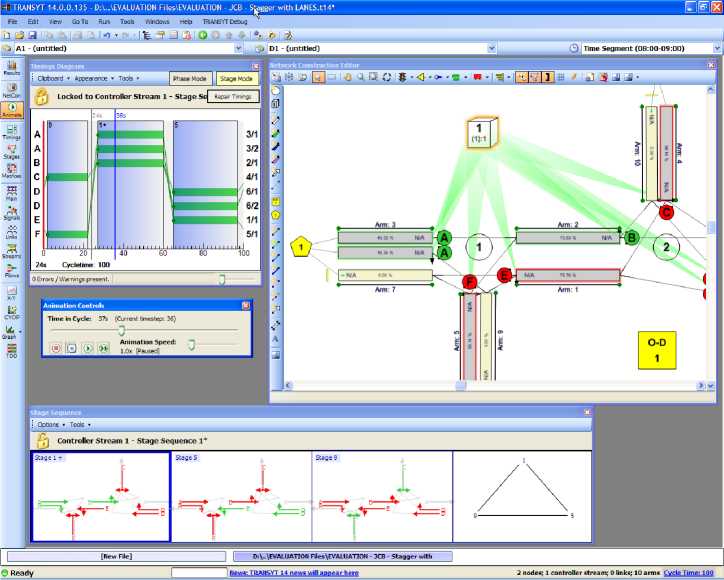Open the File menu
This screenshot has width=724, height=580.
click(x=12, y=22)
